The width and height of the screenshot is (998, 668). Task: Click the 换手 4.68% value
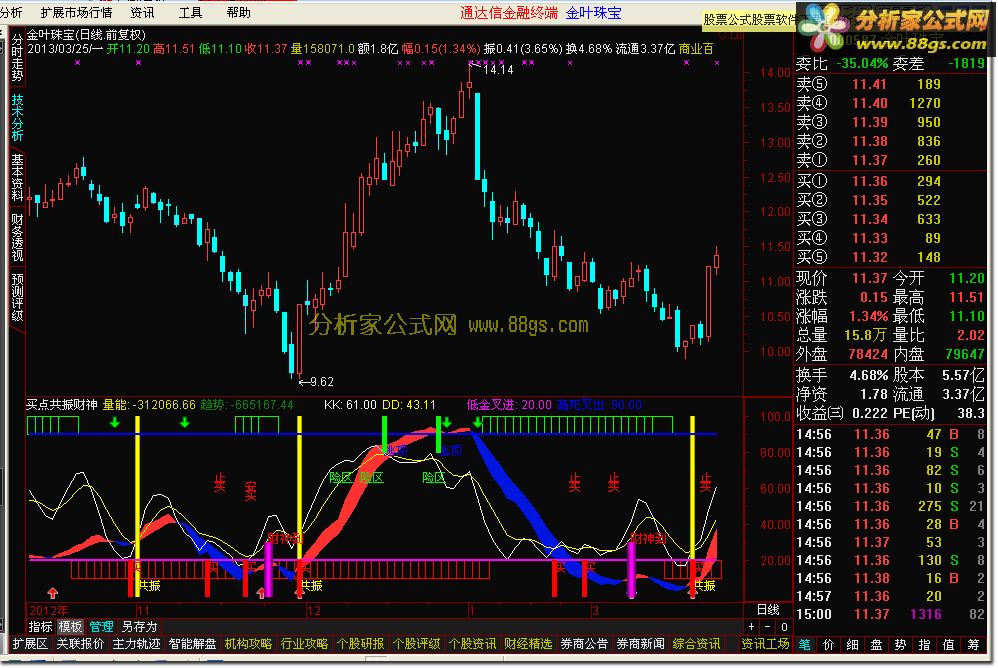(869, 375)
